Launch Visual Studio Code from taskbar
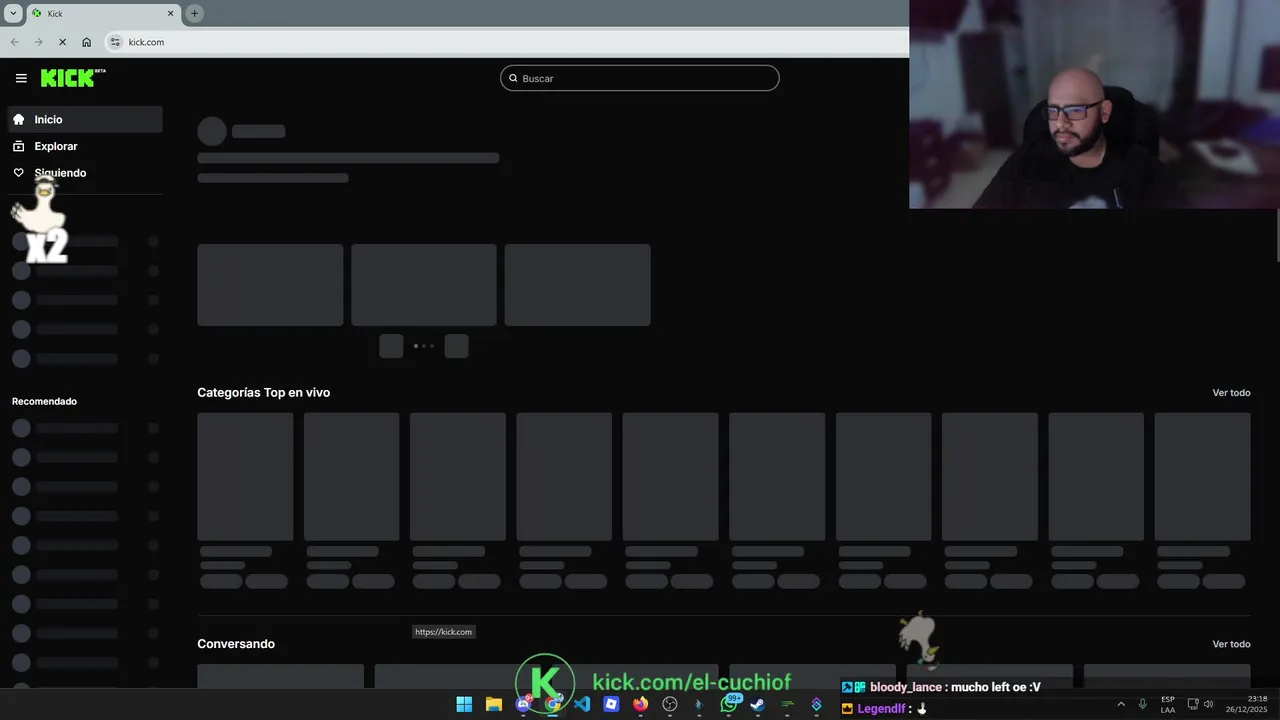 (x=582, y=704)
